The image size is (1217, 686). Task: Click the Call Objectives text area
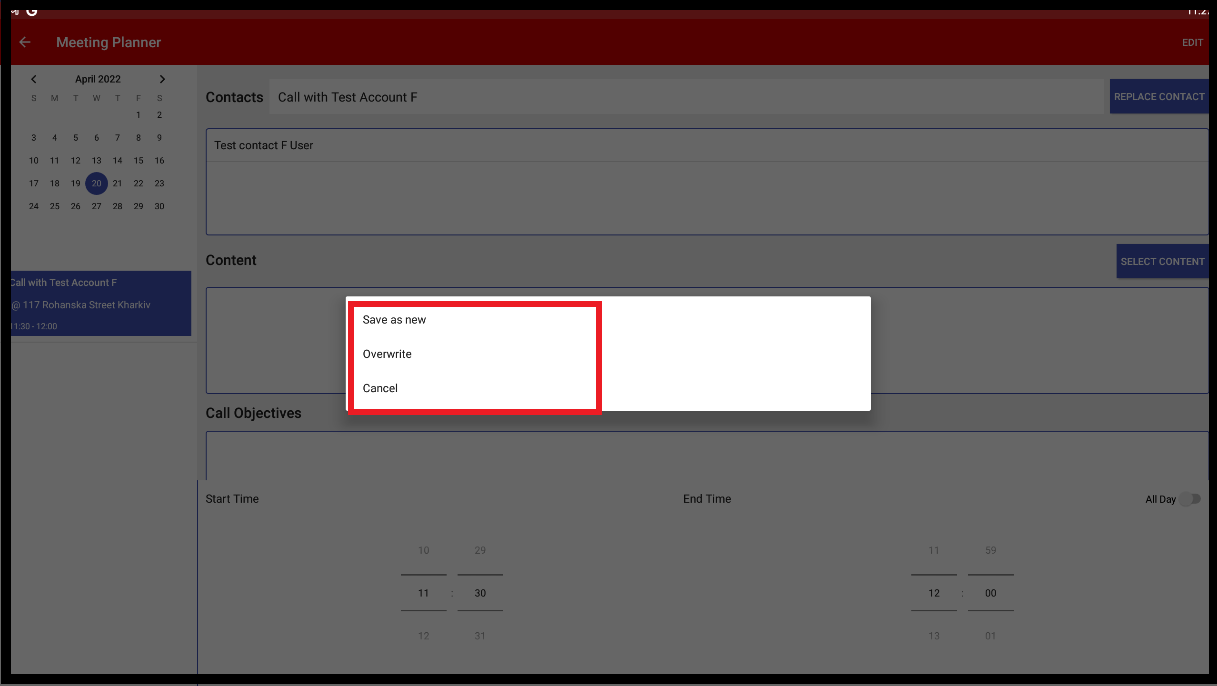706,455
